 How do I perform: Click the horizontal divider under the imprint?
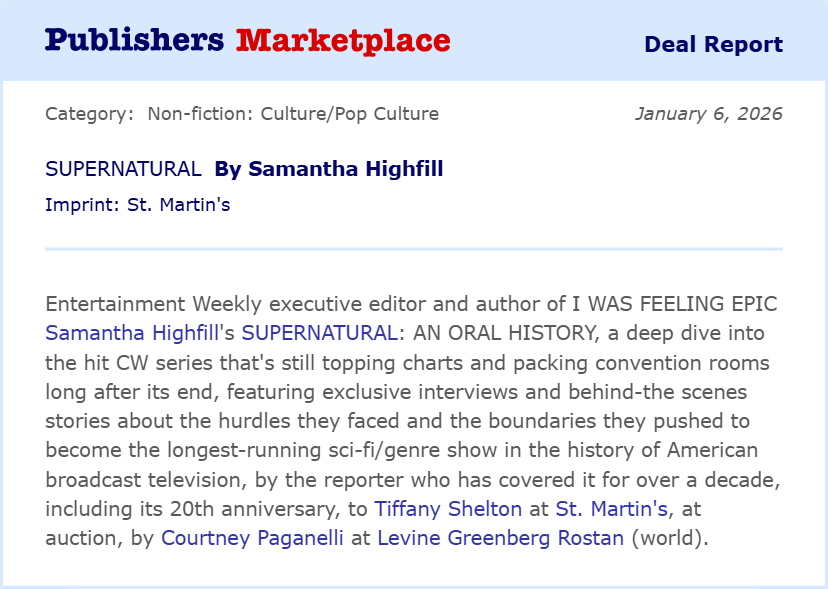pos(414,248)
